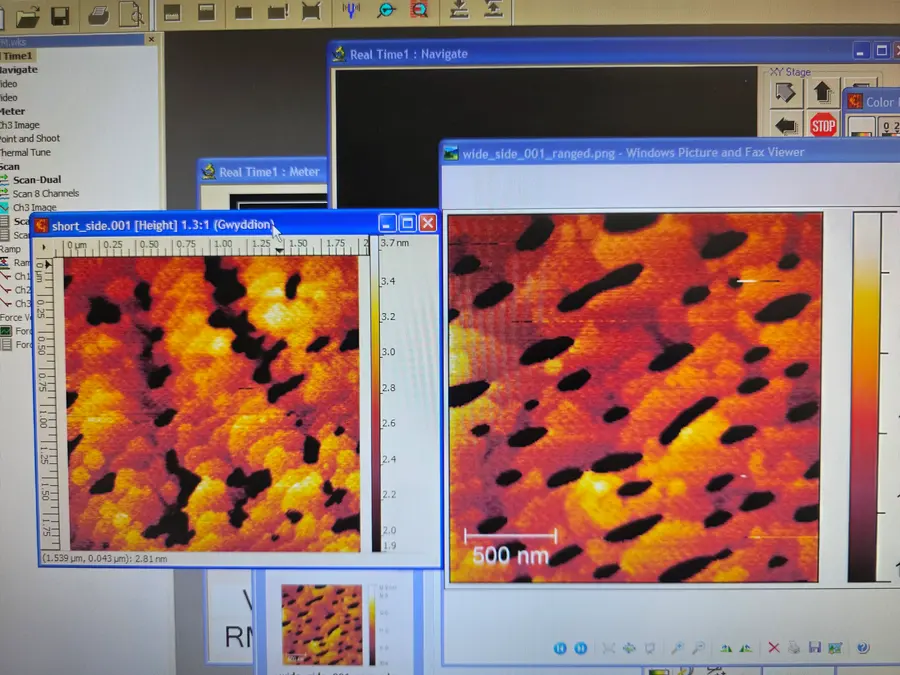Click Zoom In magnifier in Picture Viewer

(678, 648)
